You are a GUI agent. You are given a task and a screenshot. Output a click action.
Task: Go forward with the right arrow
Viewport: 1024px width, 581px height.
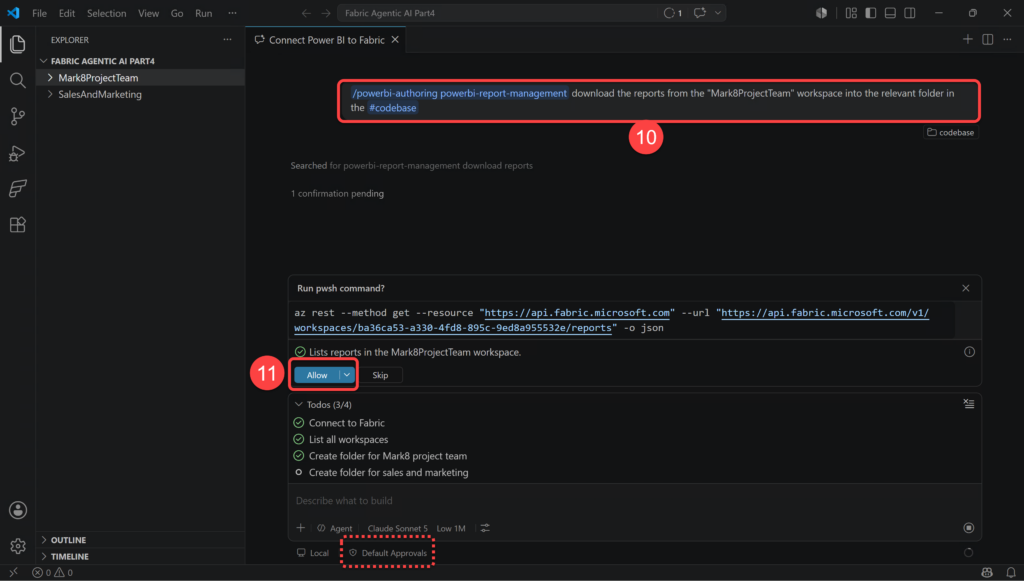pos(326,13)
